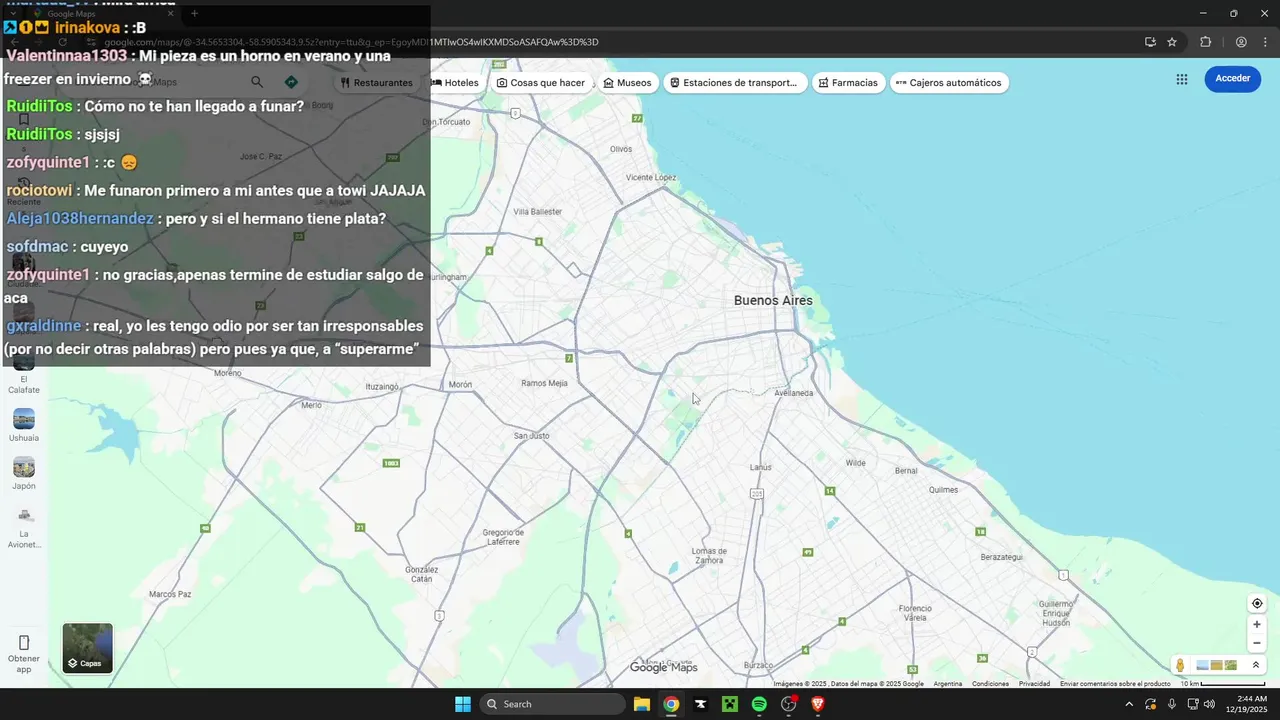
Task: Select the Cosas que hacer chip
Action: (541, 83)
